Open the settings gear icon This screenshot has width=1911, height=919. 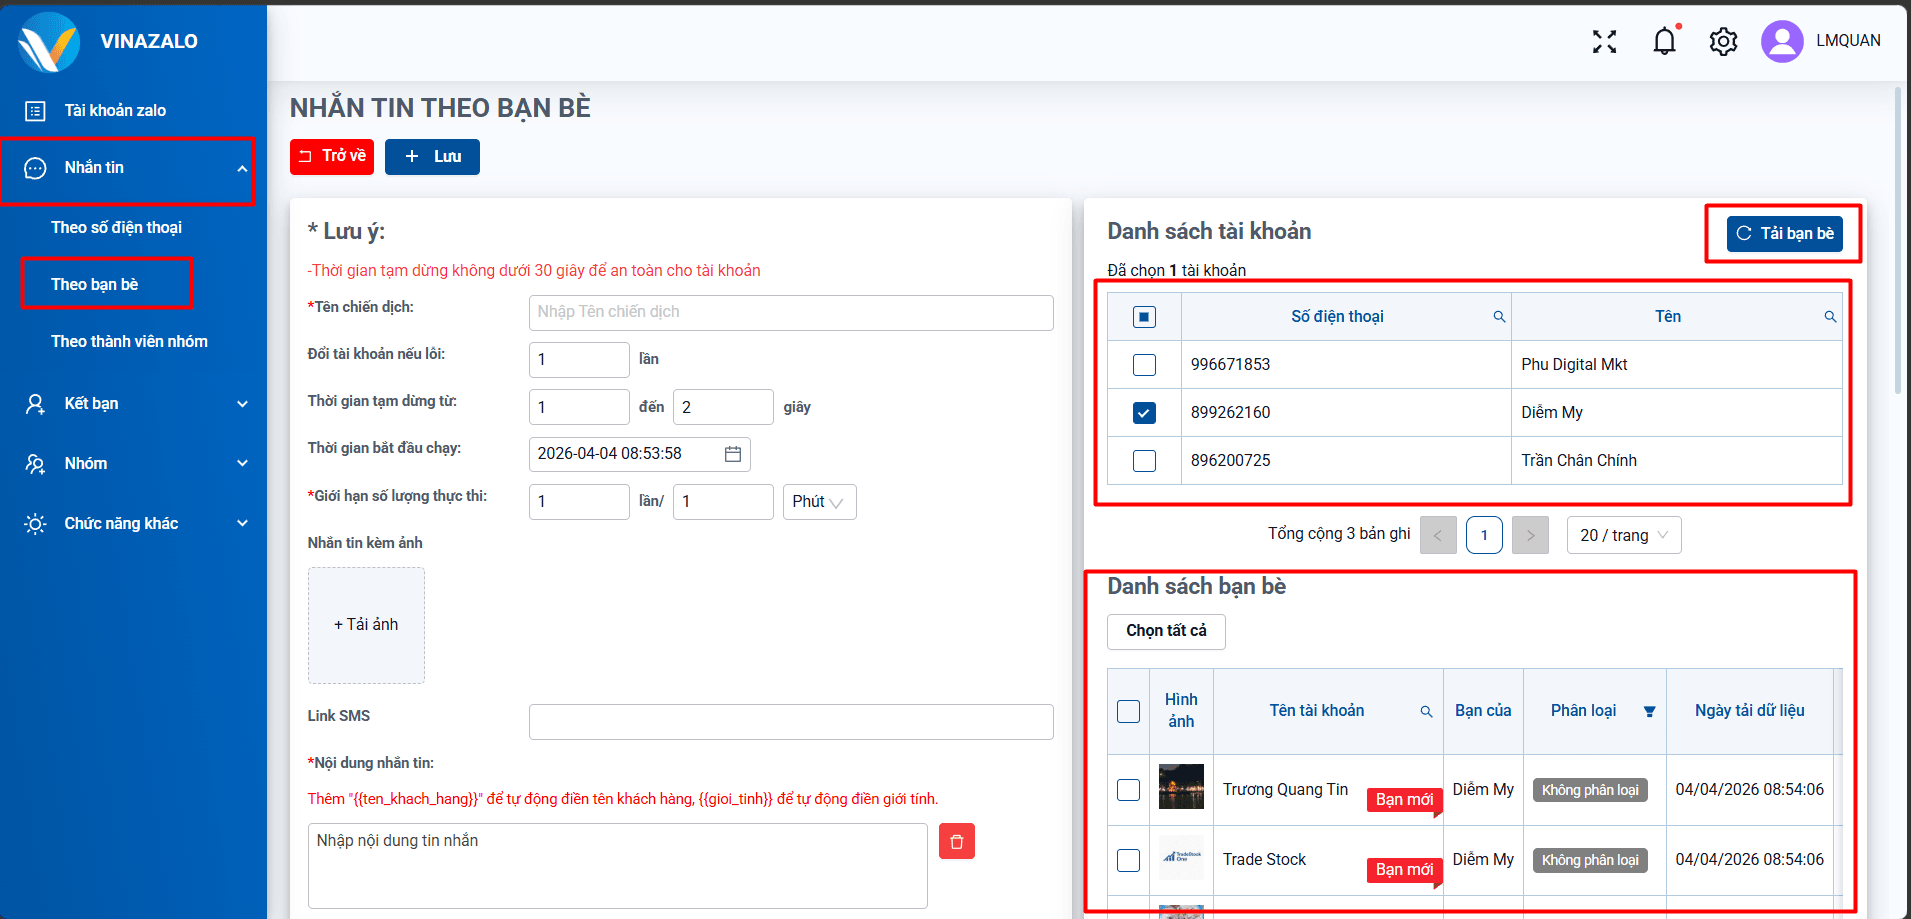click(1723, 41)
